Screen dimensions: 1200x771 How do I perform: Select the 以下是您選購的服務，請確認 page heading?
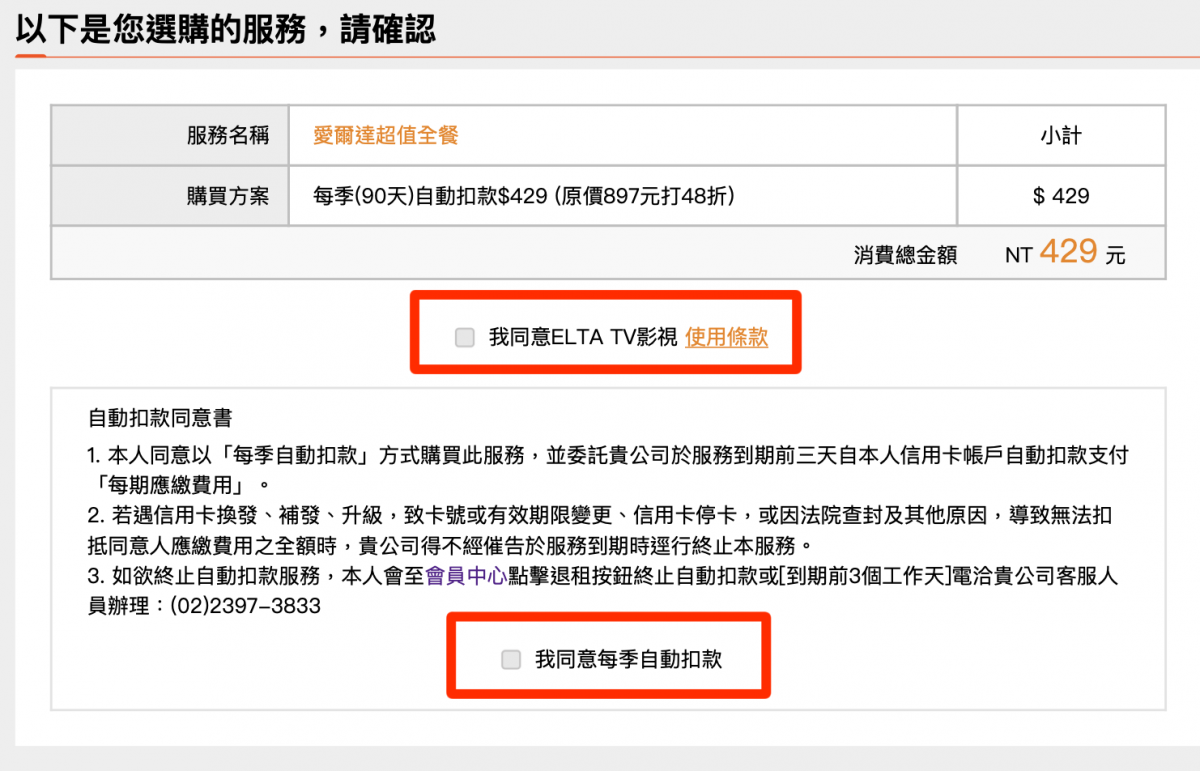(226, 28)
